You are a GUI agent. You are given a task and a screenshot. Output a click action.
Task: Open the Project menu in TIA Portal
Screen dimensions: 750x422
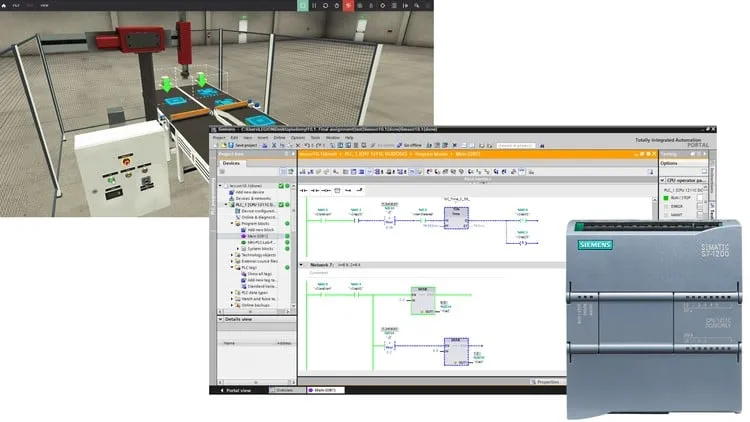(219, 138)
